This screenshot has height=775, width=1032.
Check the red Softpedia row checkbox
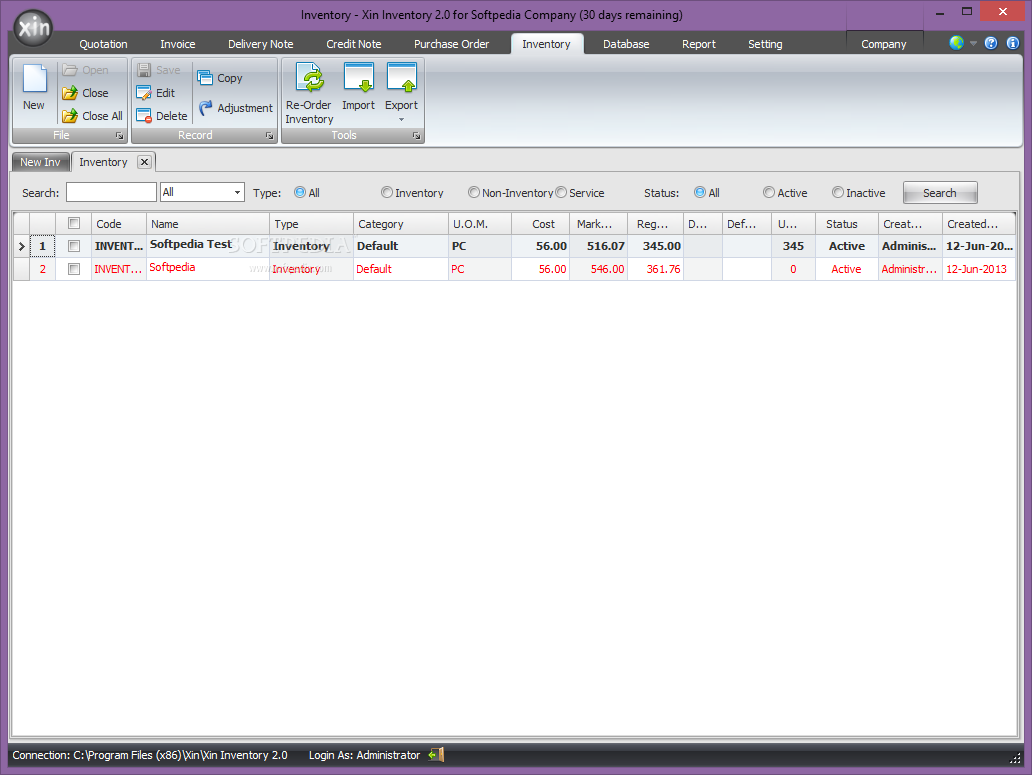(x=74, y=269)
